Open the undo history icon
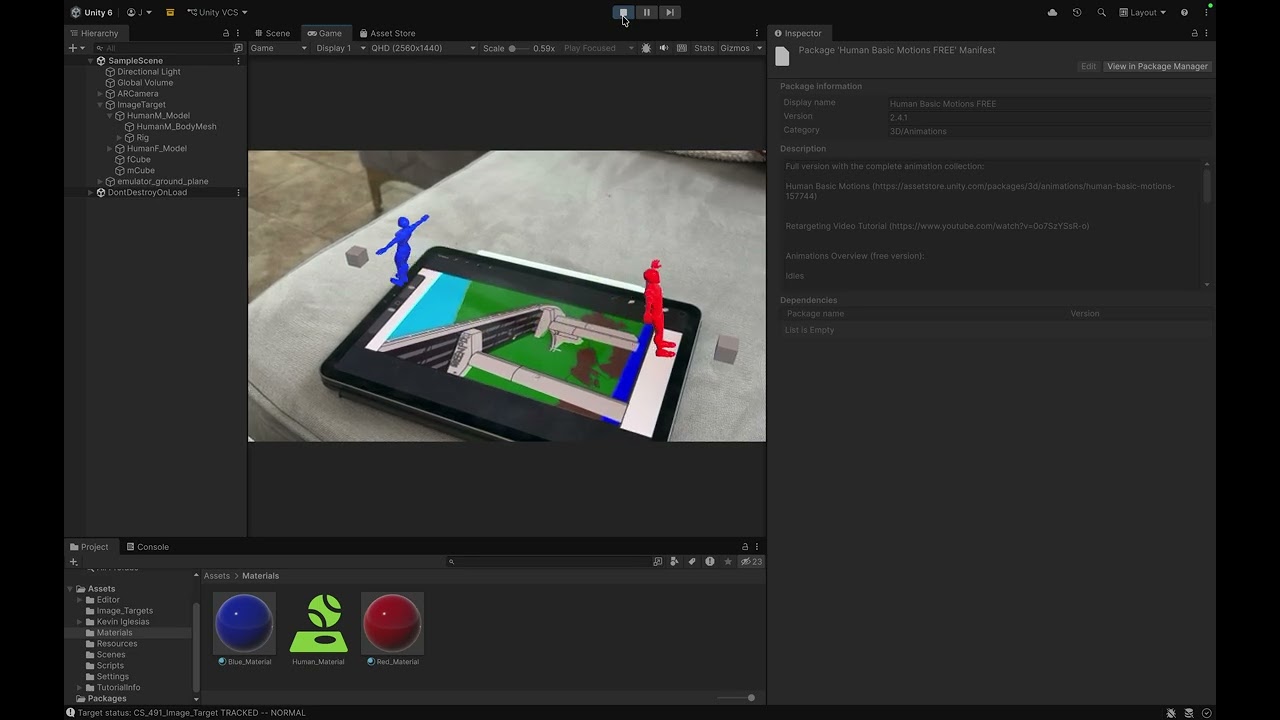 [1077, 12]
